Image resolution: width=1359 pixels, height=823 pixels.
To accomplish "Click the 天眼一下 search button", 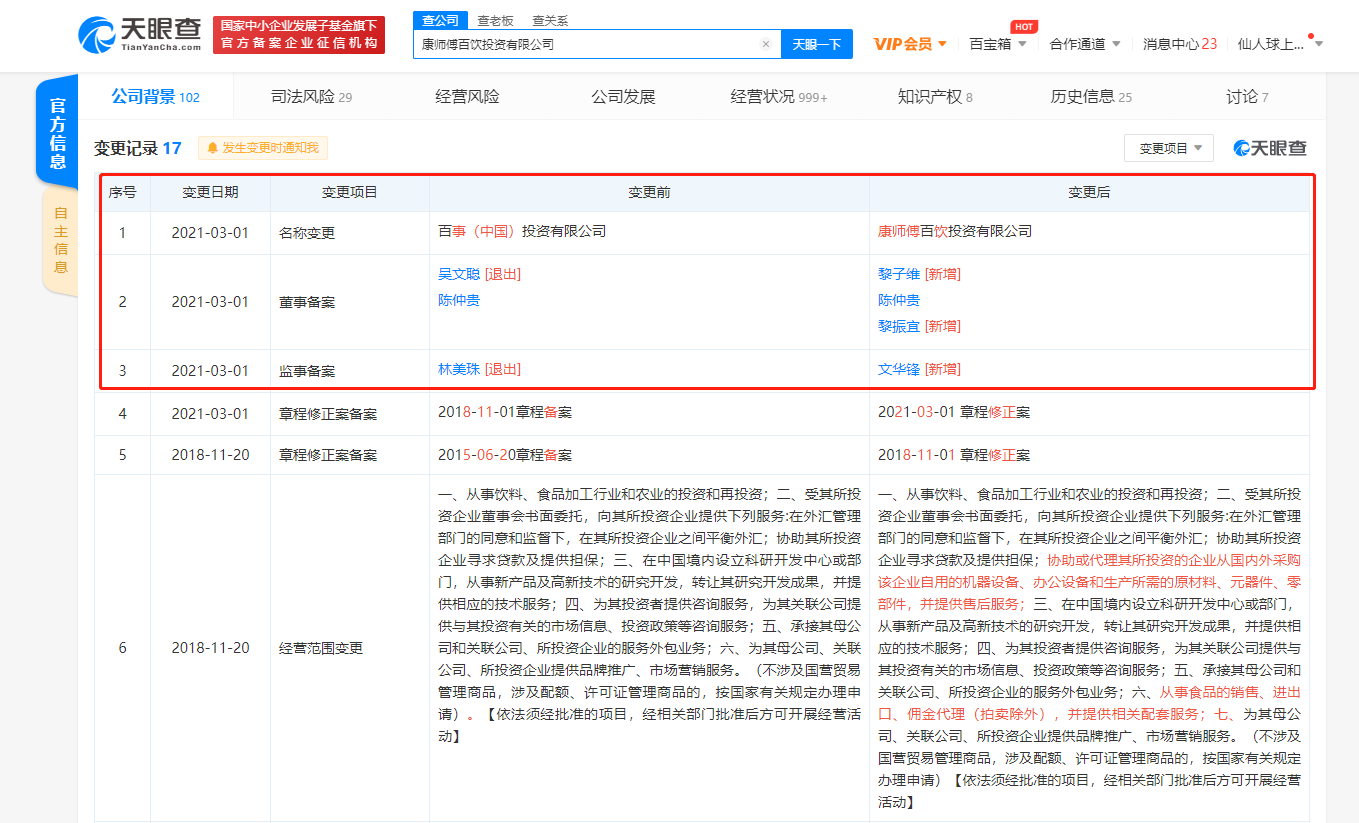I will click(816, 44).
